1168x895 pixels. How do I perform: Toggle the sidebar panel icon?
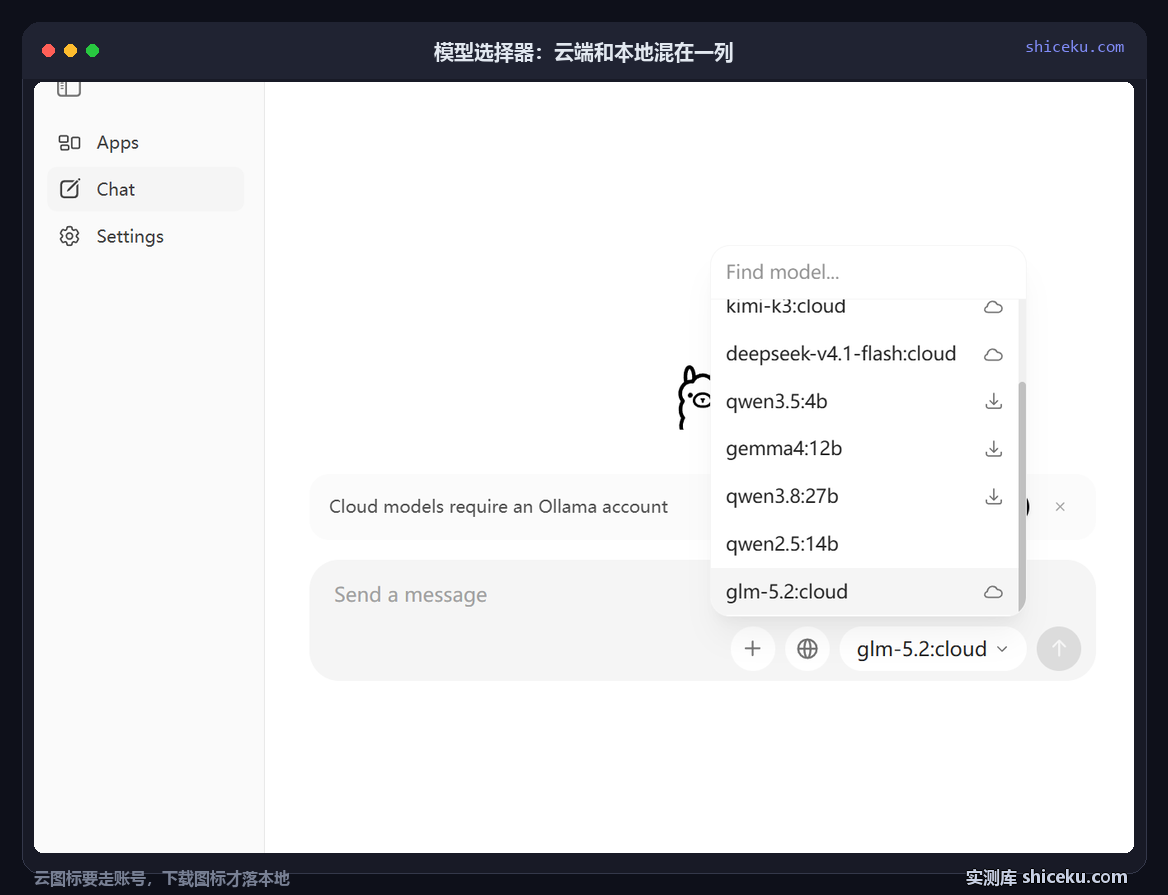pyautogui.click(x=69, y=89)
